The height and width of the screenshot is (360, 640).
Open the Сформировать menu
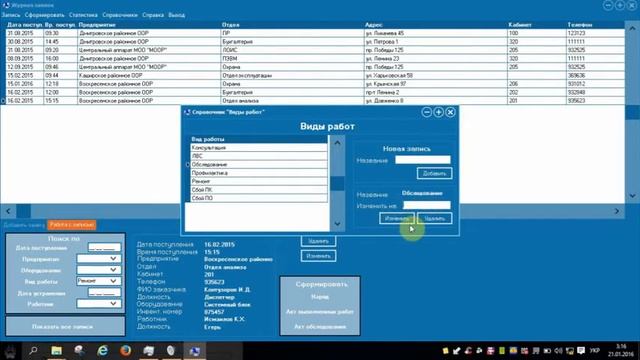coord(44,15)
